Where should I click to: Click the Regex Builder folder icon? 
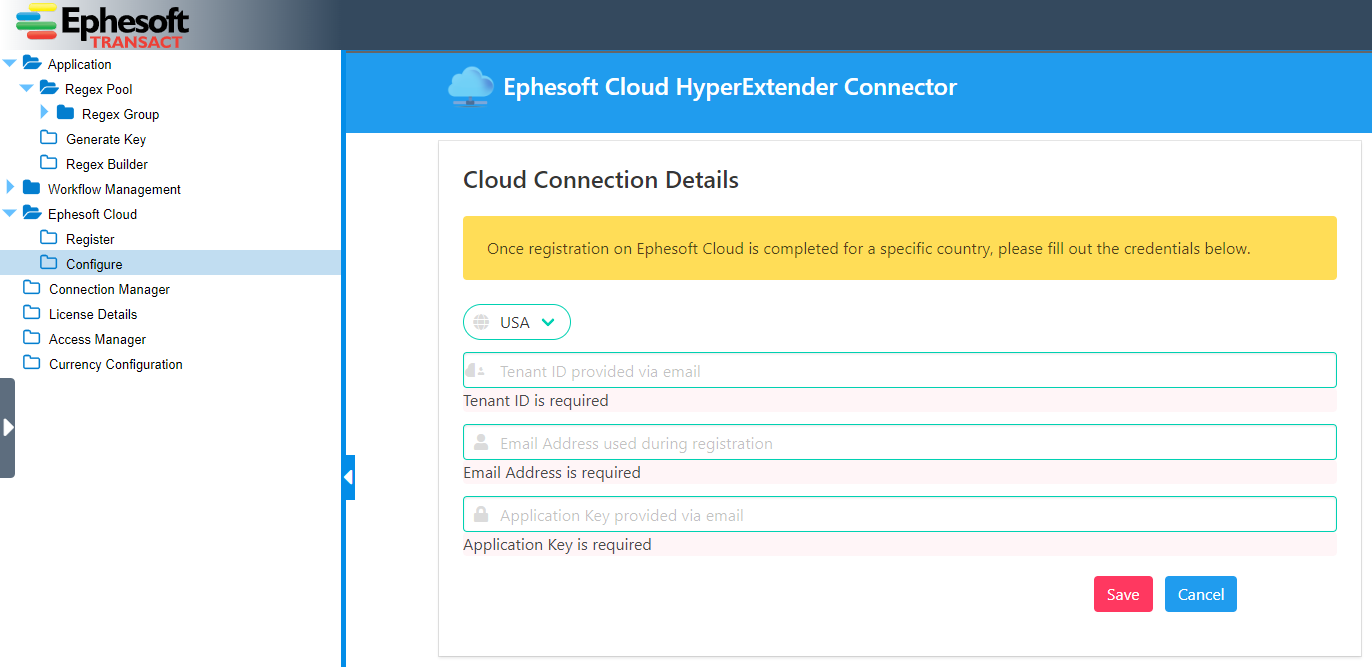pos(49,163)
